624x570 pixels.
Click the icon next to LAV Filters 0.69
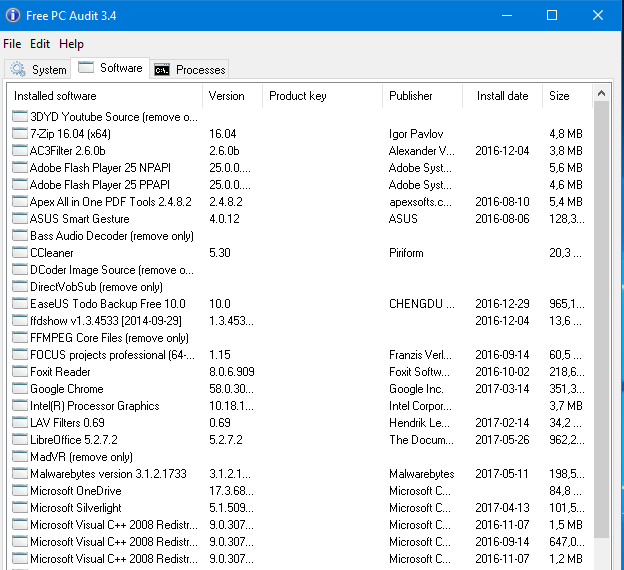pos(20,422)
